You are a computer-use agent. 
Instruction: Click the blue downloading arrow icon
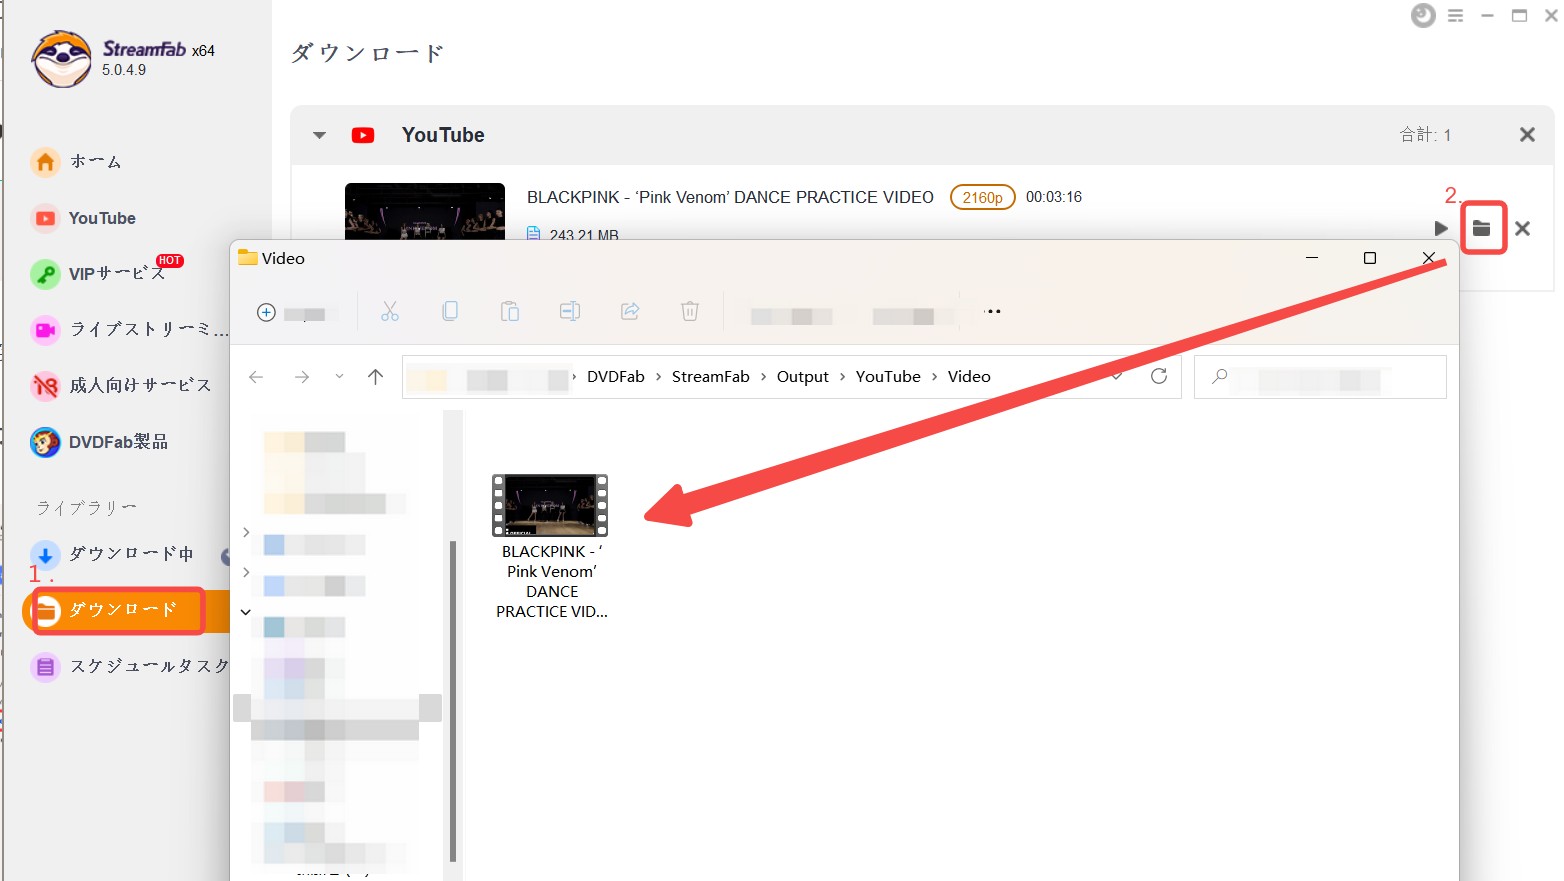point(45,554)
